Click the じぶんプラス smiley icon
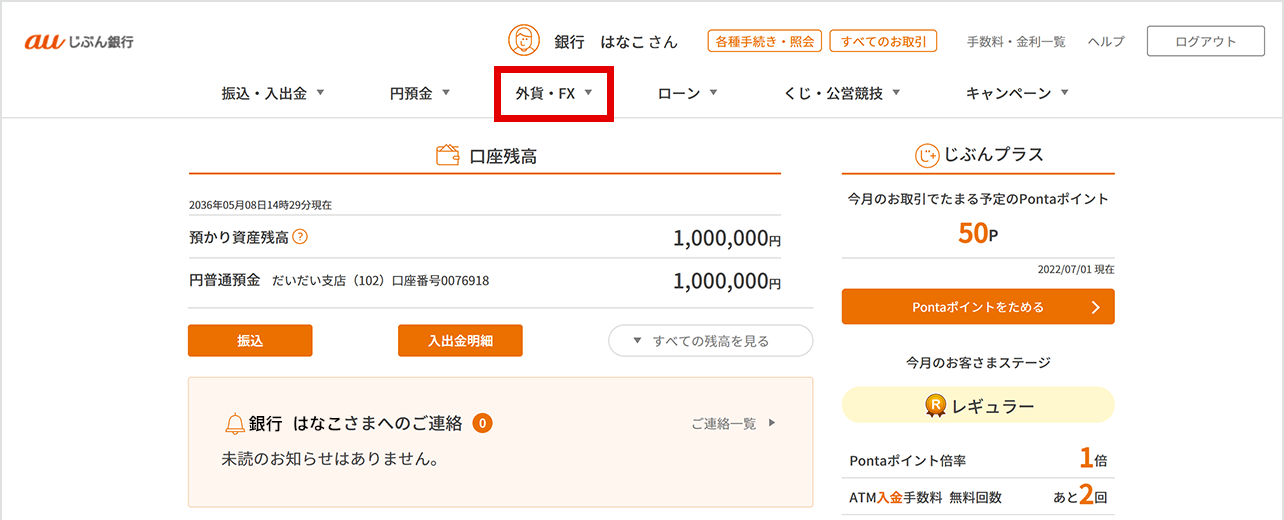Viewport: 1284px width, 520px height. 927,155
